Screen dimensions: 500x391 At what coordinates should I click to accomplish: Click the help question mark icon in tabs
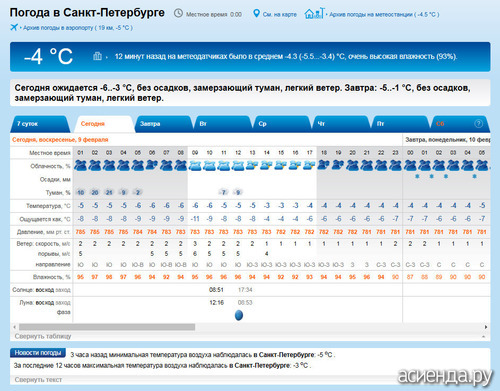click(x=478, y=124)
